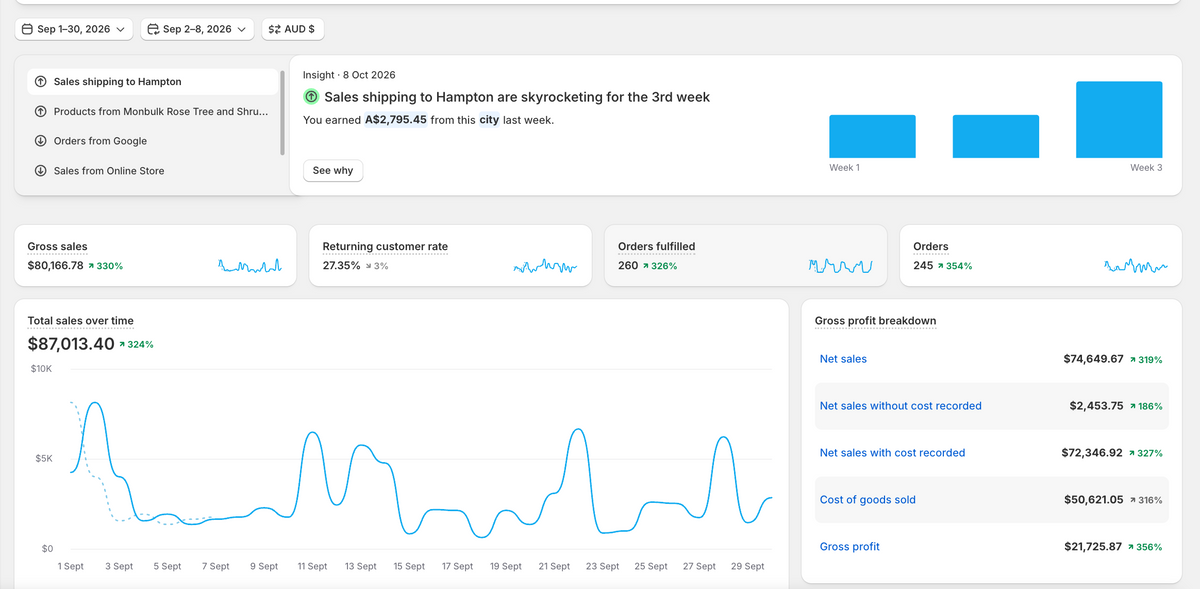Viewport: 1200px width, 589px height.
Task: Click the 3% change on returning customer rate
Action: (x=376, y=266)
